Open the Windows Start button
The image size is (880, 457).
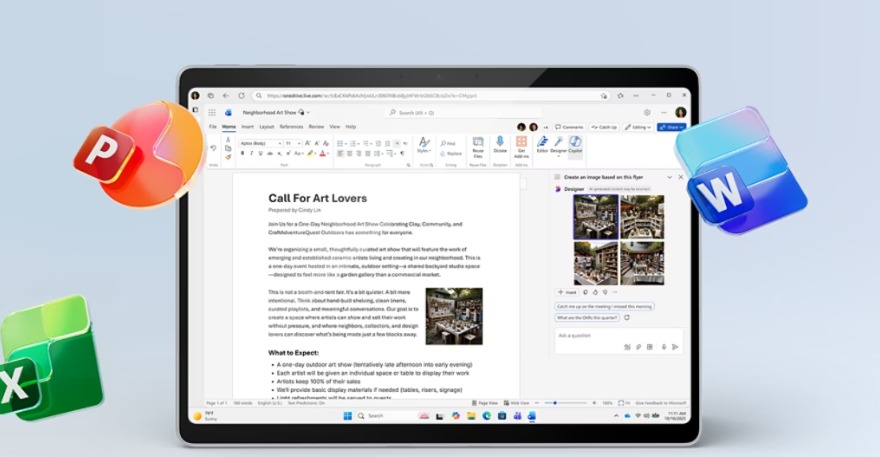coord(347,416)
